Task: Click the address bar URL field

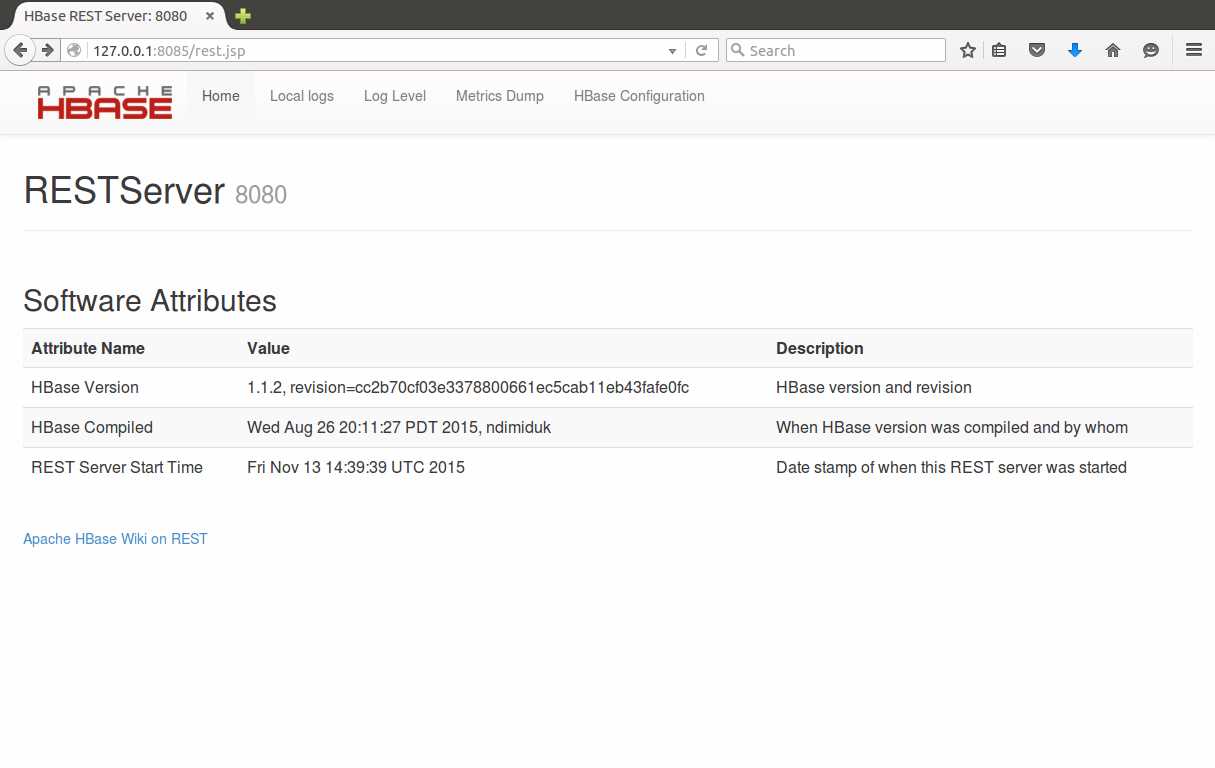Action: (x=375, y=50)
